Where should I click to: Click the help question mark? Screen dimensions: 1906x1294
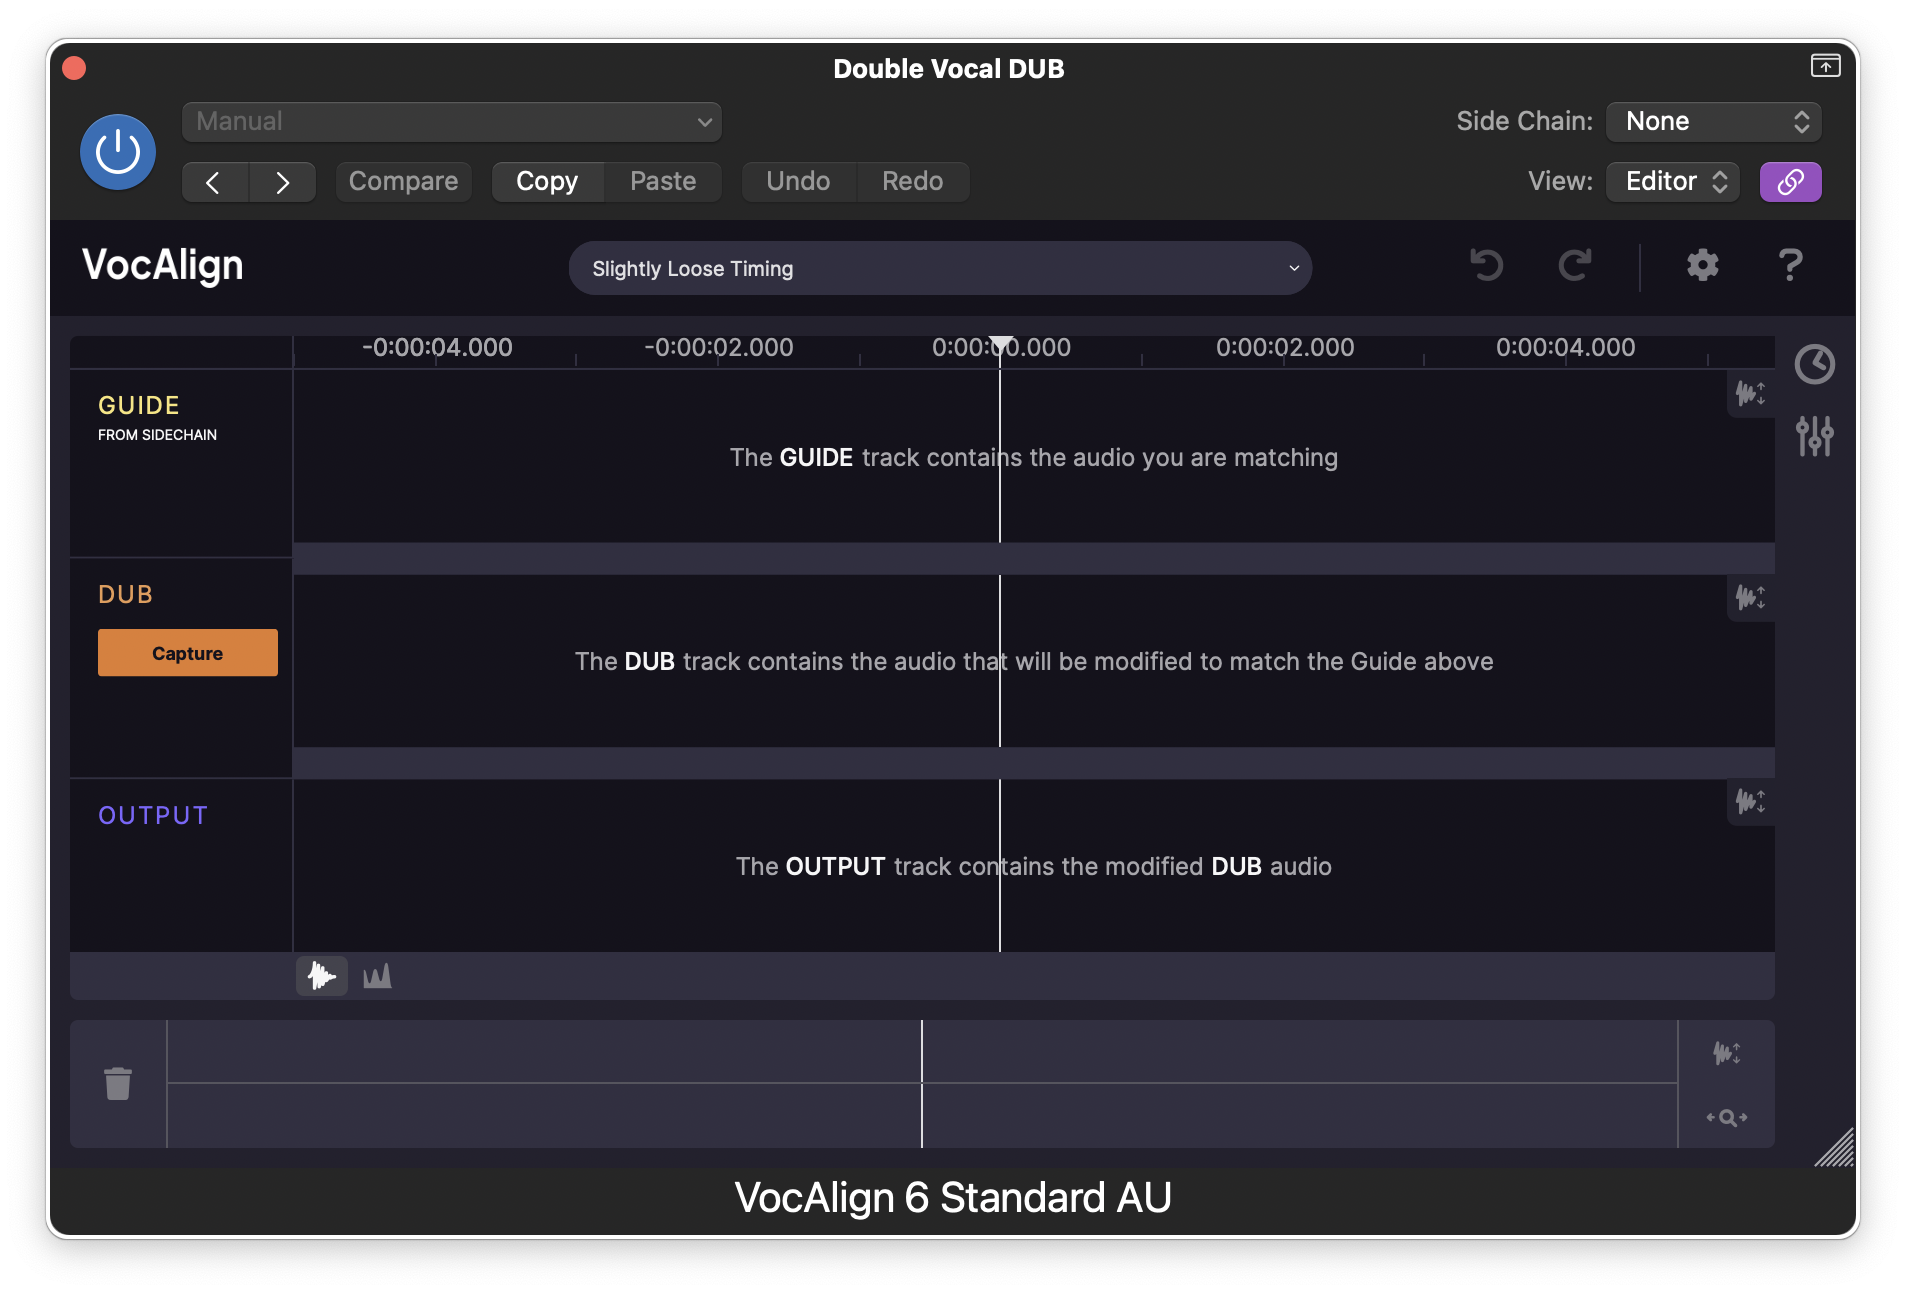pos(1790,266)
